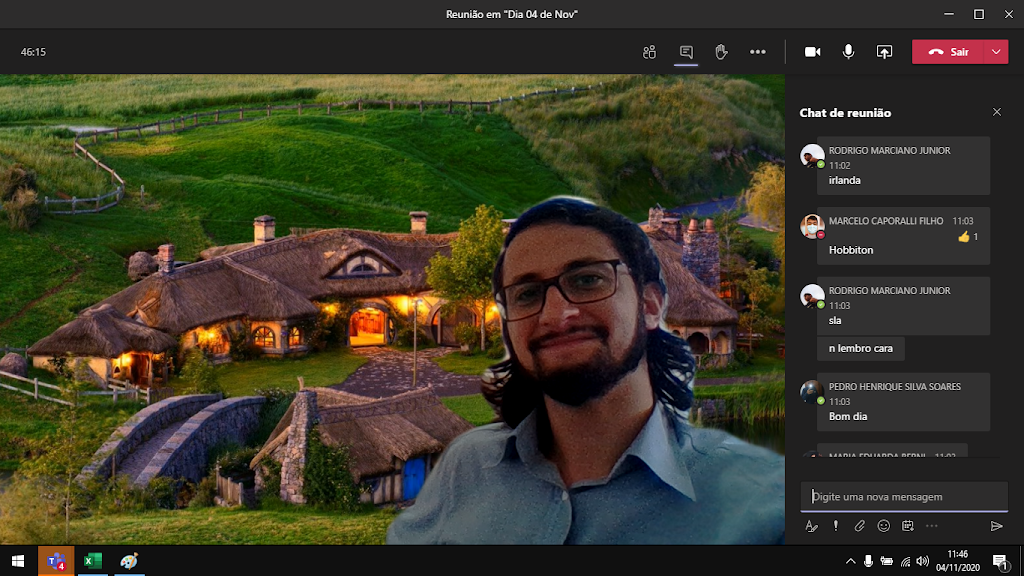Open Microsoft Teams from taskbar
This screenshot has height=576, width=1024.
point(56,561)
